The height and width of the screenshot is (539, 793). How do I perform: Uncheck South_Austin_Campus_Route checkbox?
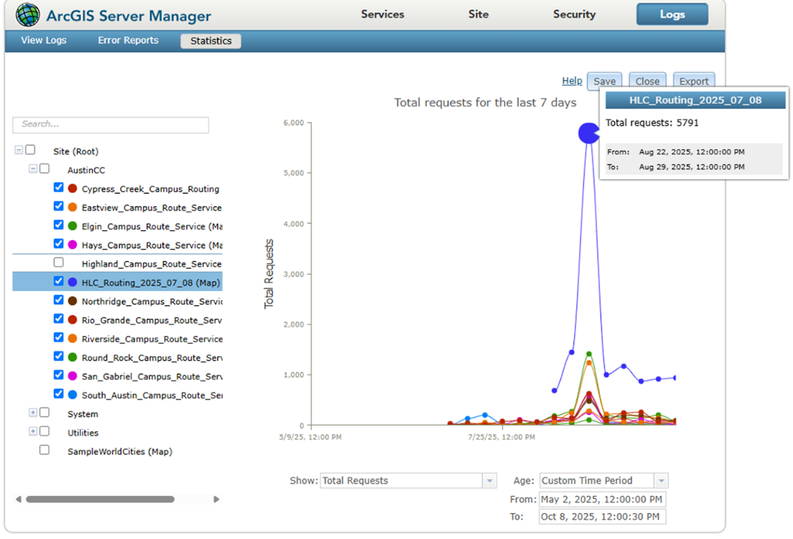(59, 394)
